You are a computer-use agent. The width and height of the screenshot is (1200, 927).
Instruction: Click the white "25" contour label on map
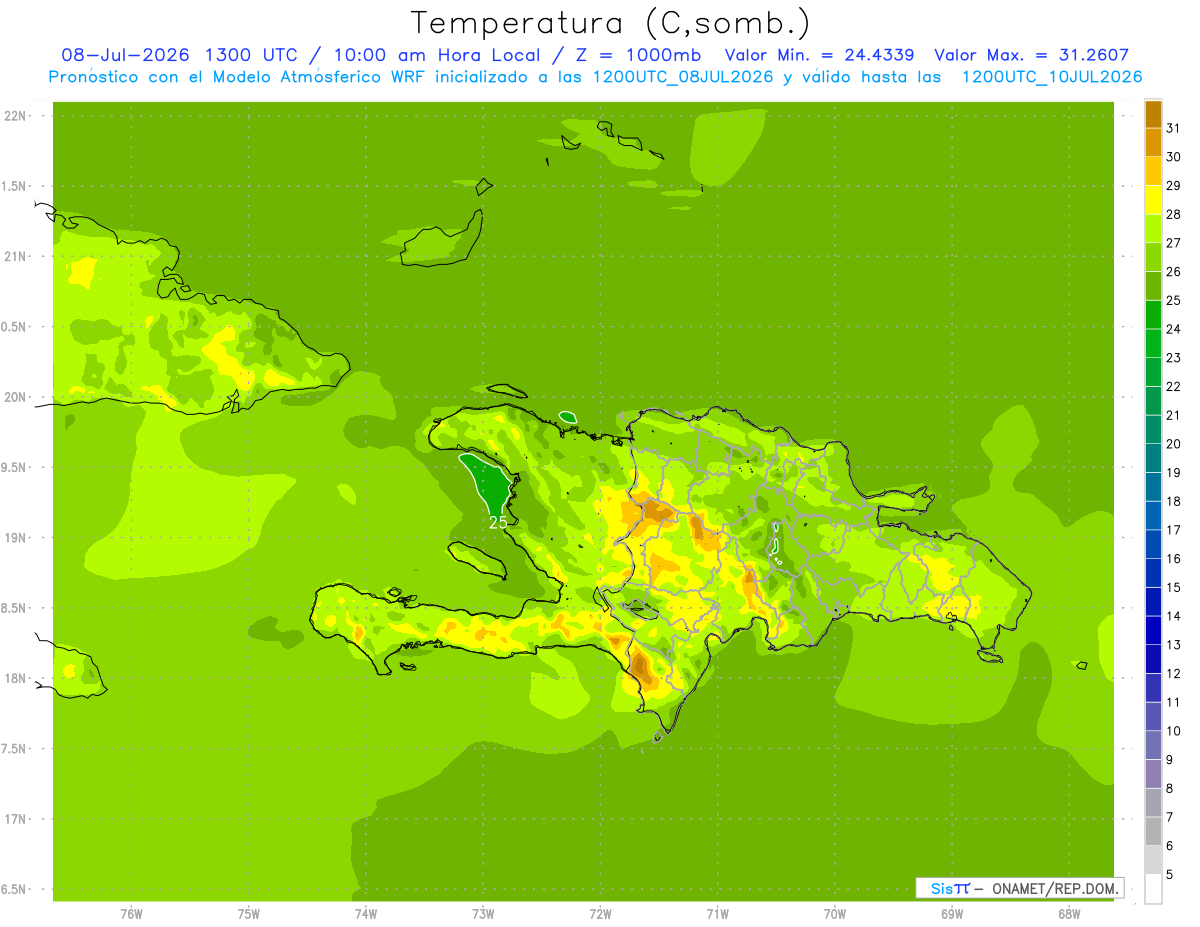point(498,522)
